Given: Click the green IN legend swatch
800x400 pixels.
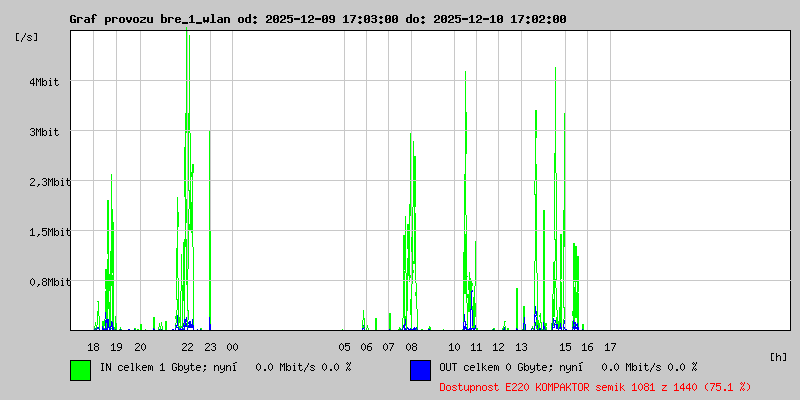Looking at the screenshot, I should pyautogui.click(x=81, y=370).
